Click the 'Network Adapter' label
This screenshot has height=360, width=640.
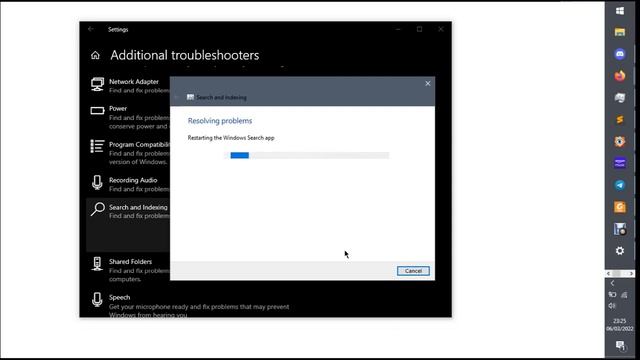pyautogui.click(x=134, y=82)
